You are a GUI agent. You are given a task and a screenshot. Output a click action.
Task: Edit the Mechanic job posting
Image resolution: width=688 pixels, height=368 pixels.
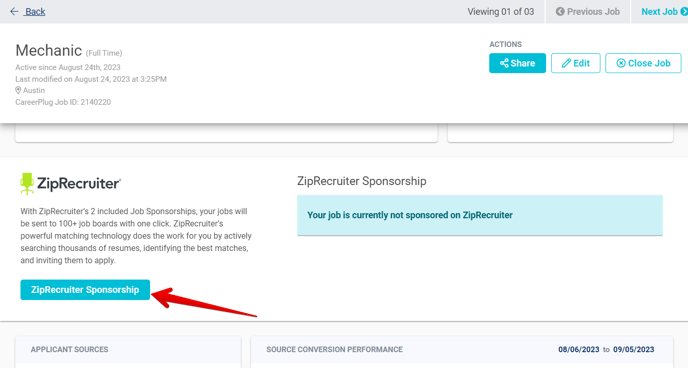click(575, 63)
